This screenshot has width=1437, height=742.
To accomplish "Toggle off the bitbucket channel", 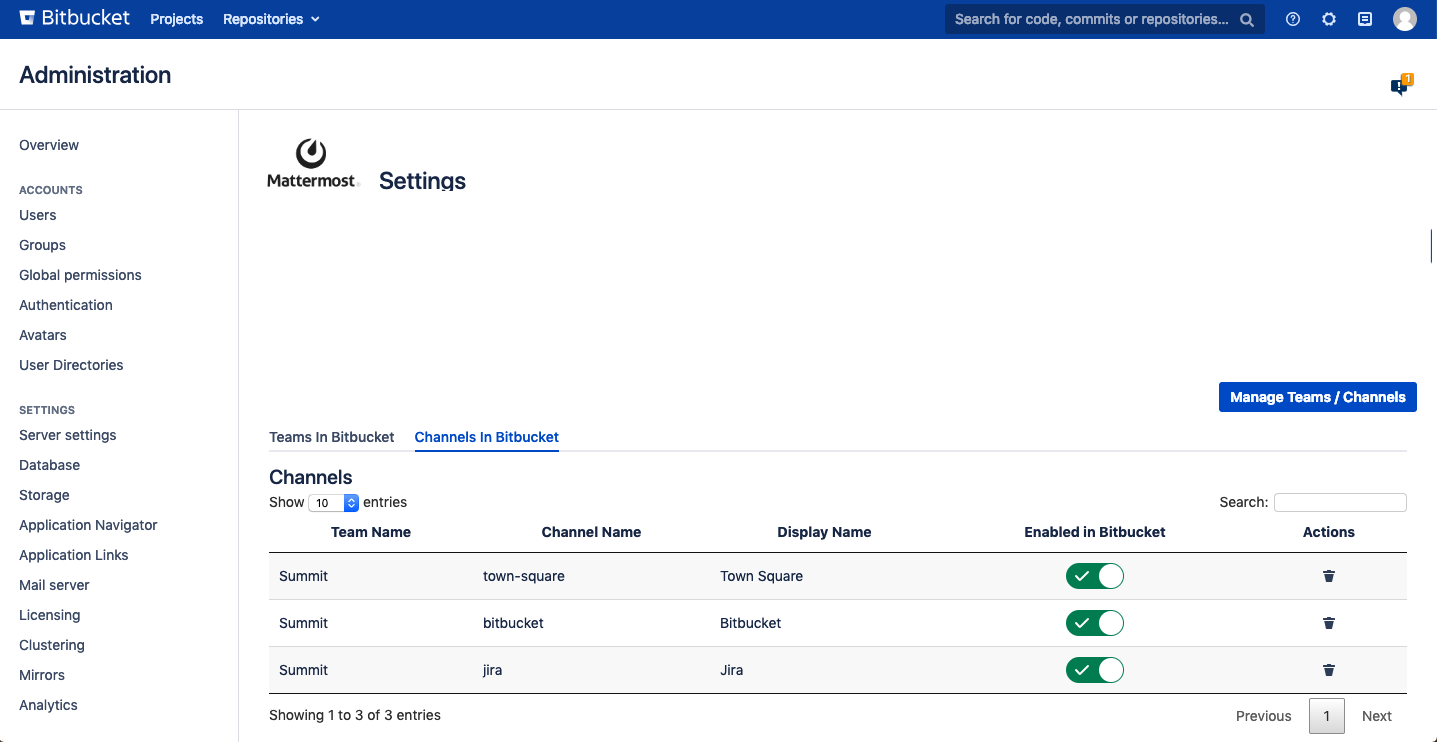I will coord(1095,623).
